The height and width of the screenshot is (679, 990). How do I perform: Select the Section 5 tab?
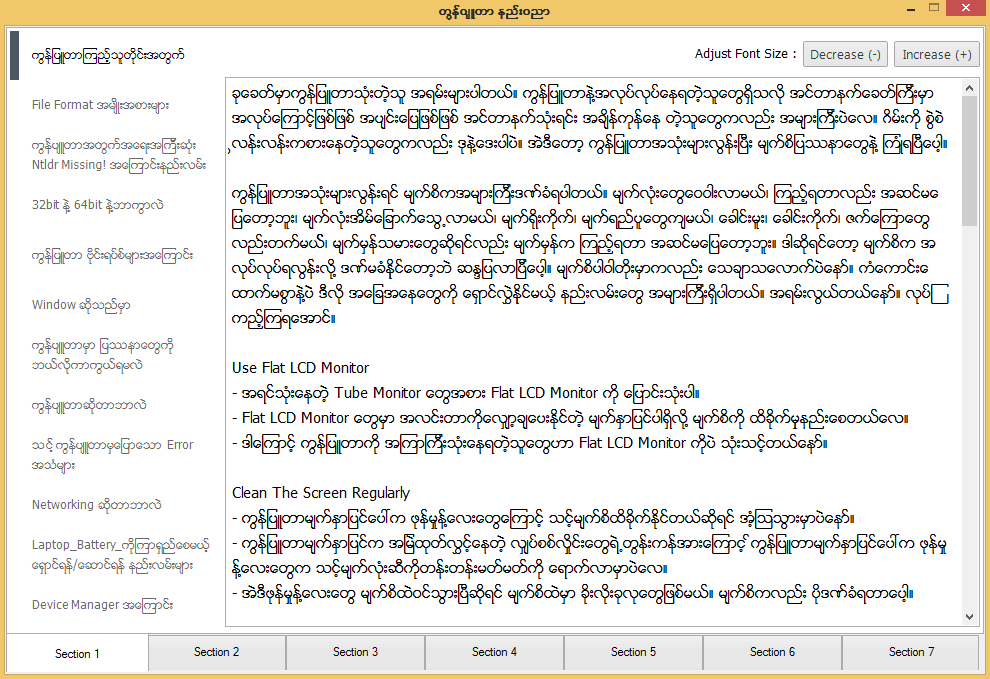[x=633, y=652]
